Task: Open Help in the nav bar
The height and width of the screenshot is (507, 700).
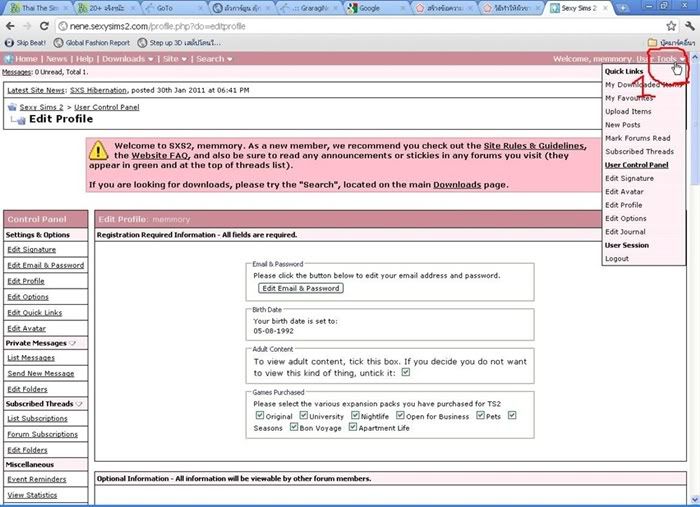Action: pos(84,59)
